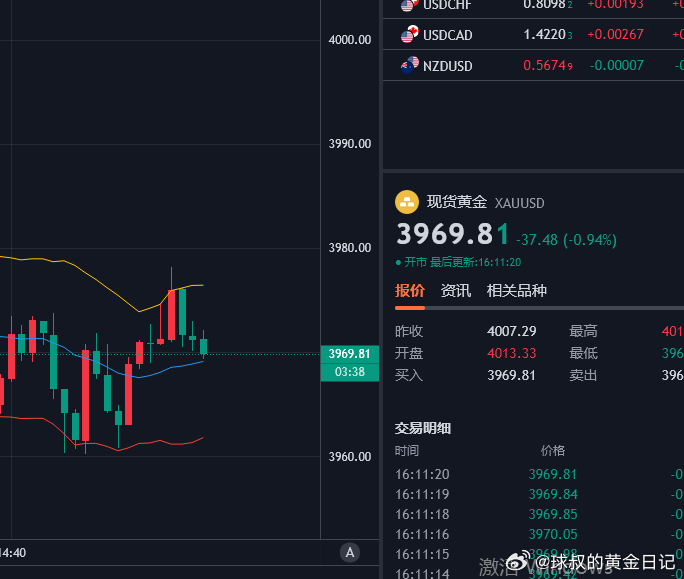
Task: Click the NZDUSD price 0.5674
Action: point(548,65)
